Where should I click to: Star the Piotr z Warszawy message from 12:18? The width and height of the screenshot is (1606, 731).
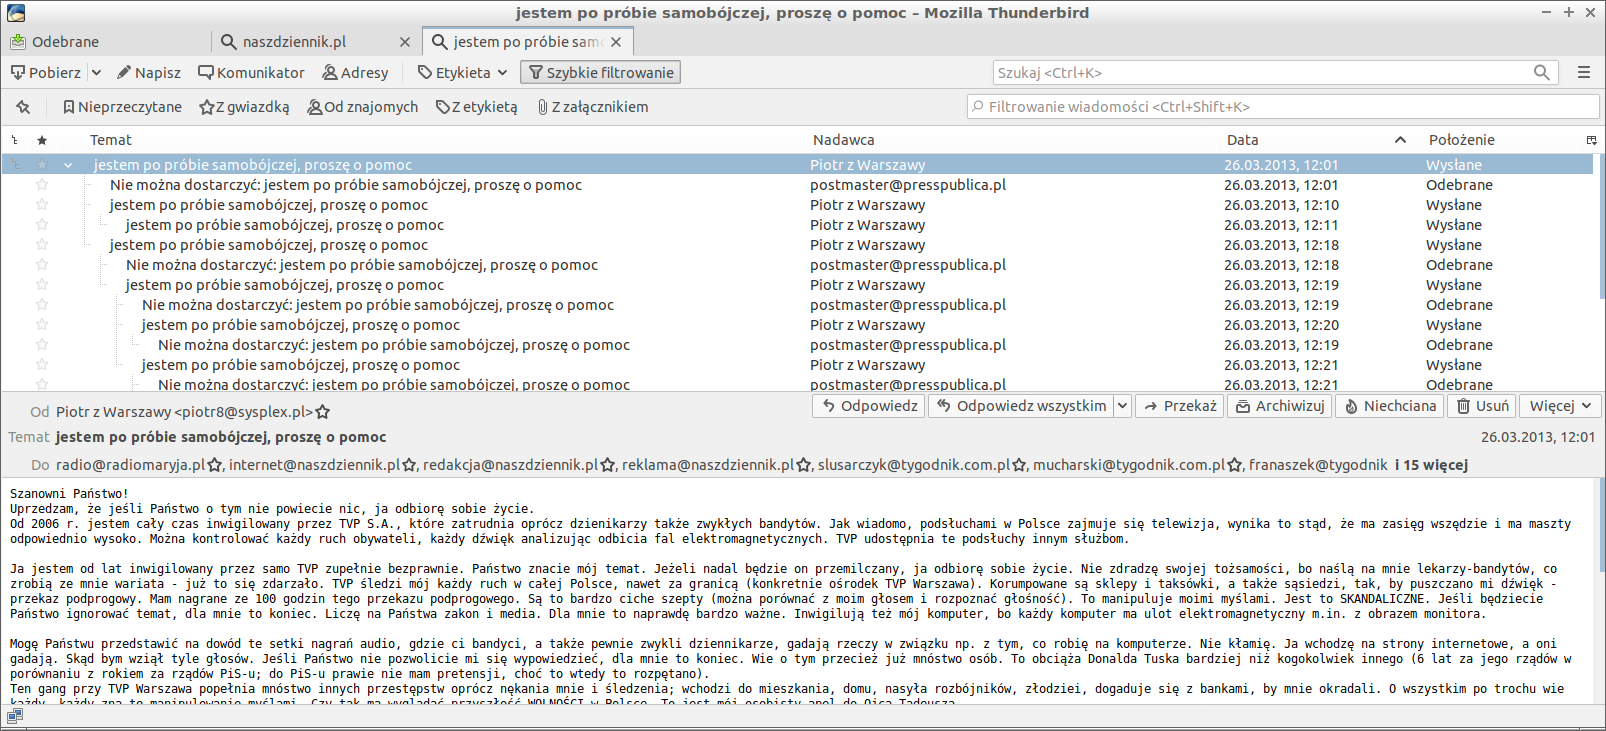pos(42,245)
